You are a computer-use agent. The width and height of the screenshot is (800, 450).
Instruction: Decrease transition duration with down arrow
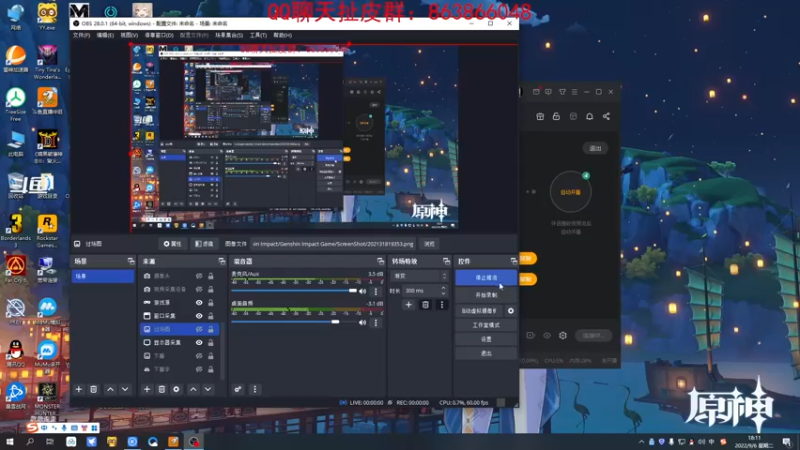click(x=443, y=293)
